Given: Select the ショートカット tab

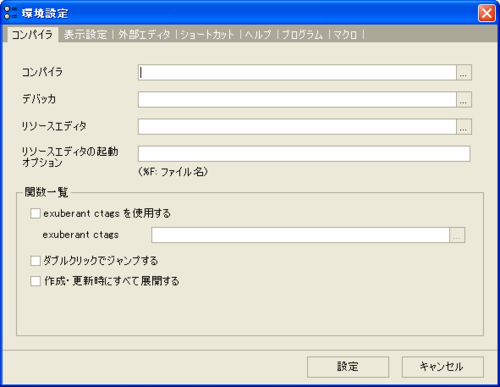Looking at the screenshot, I should pyautogui.click(x=207, y=35).
